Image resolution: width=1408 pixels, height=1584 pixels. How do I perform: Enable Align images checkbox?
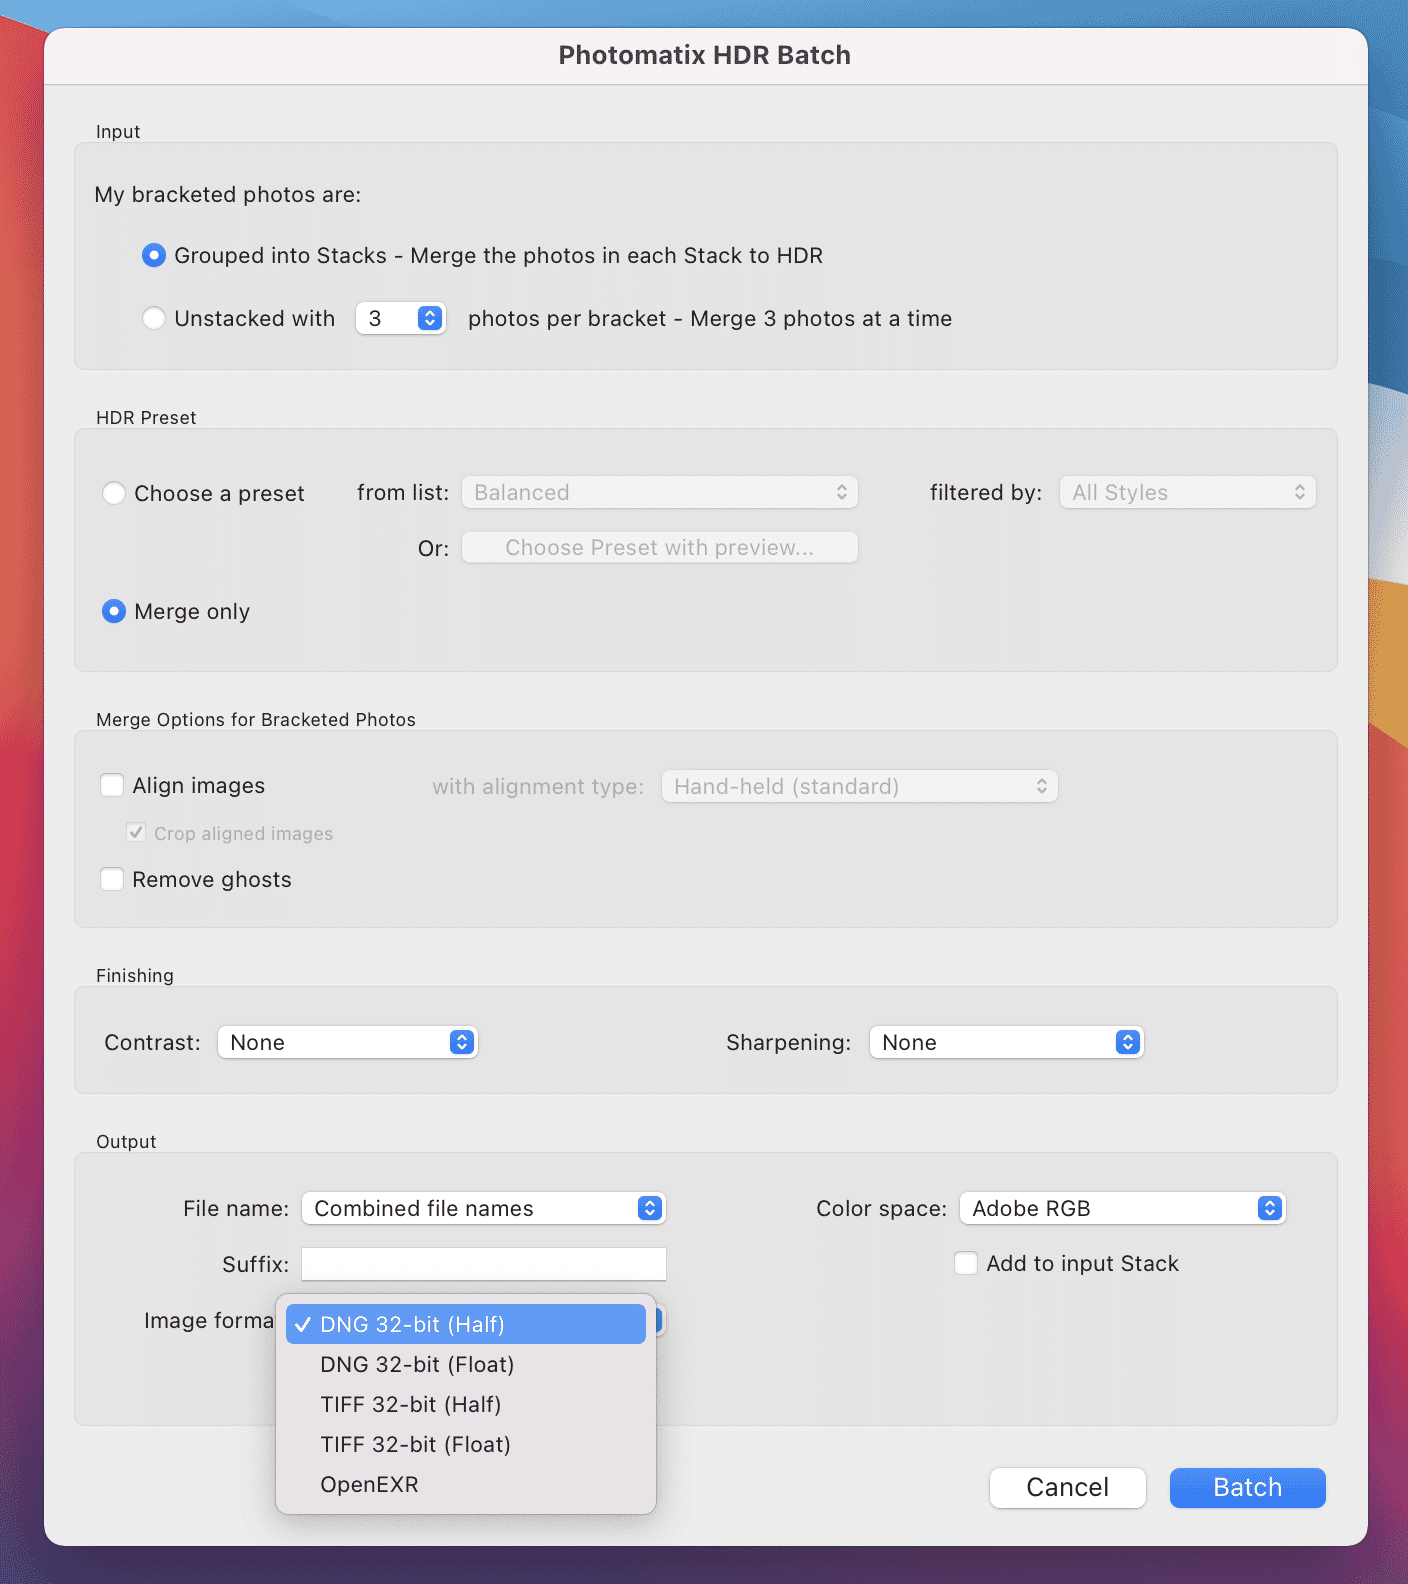click(x=112, y=786)
